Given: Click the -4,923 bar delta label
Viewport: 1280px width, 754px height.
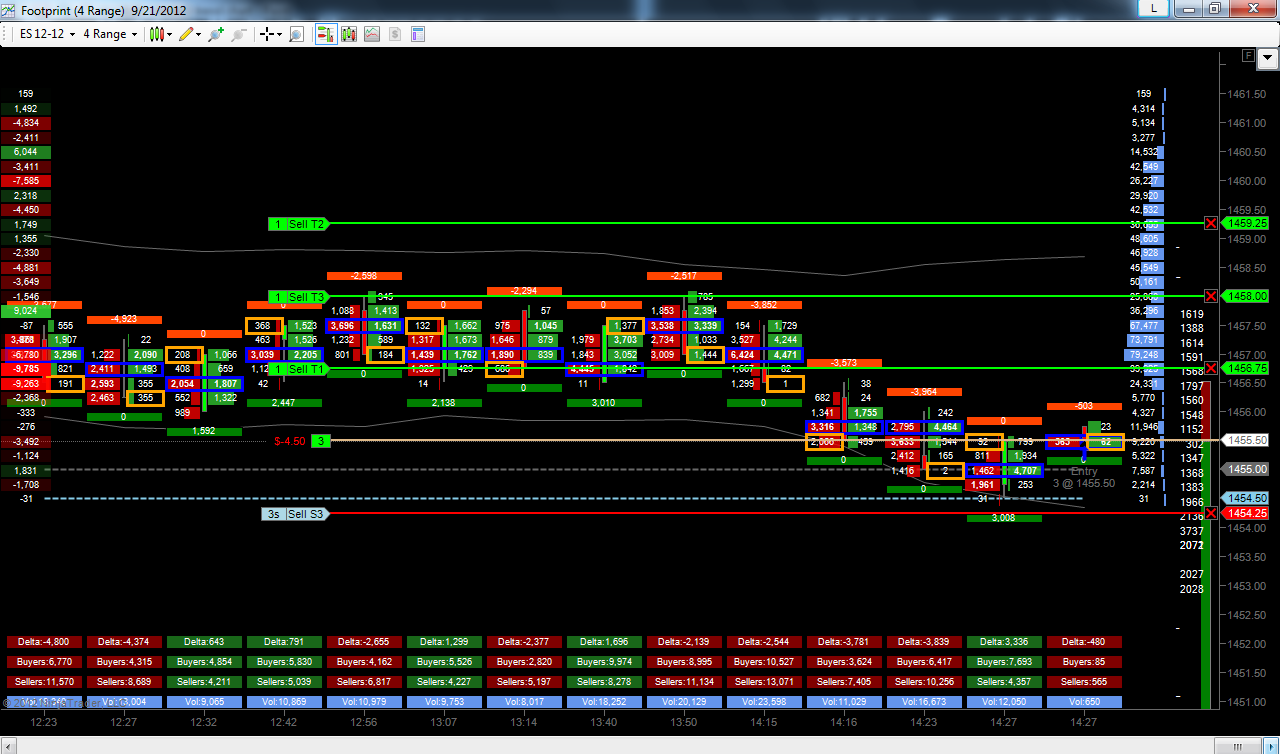Looking at the screenshot, I should [124, 319].
